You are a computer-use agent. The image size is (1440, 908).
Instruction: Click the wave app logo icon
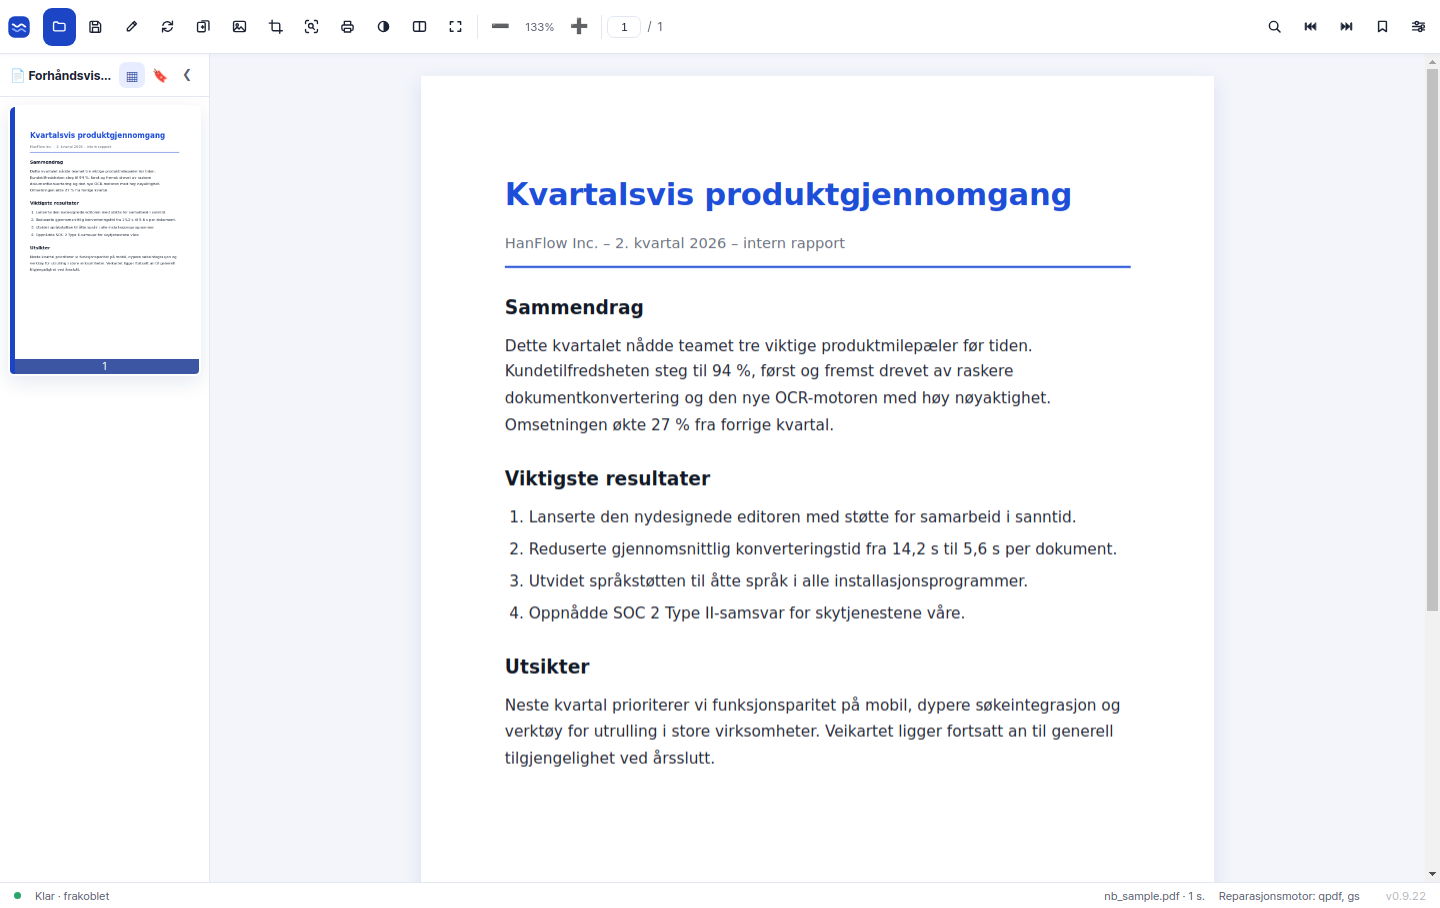click(19, 27)
